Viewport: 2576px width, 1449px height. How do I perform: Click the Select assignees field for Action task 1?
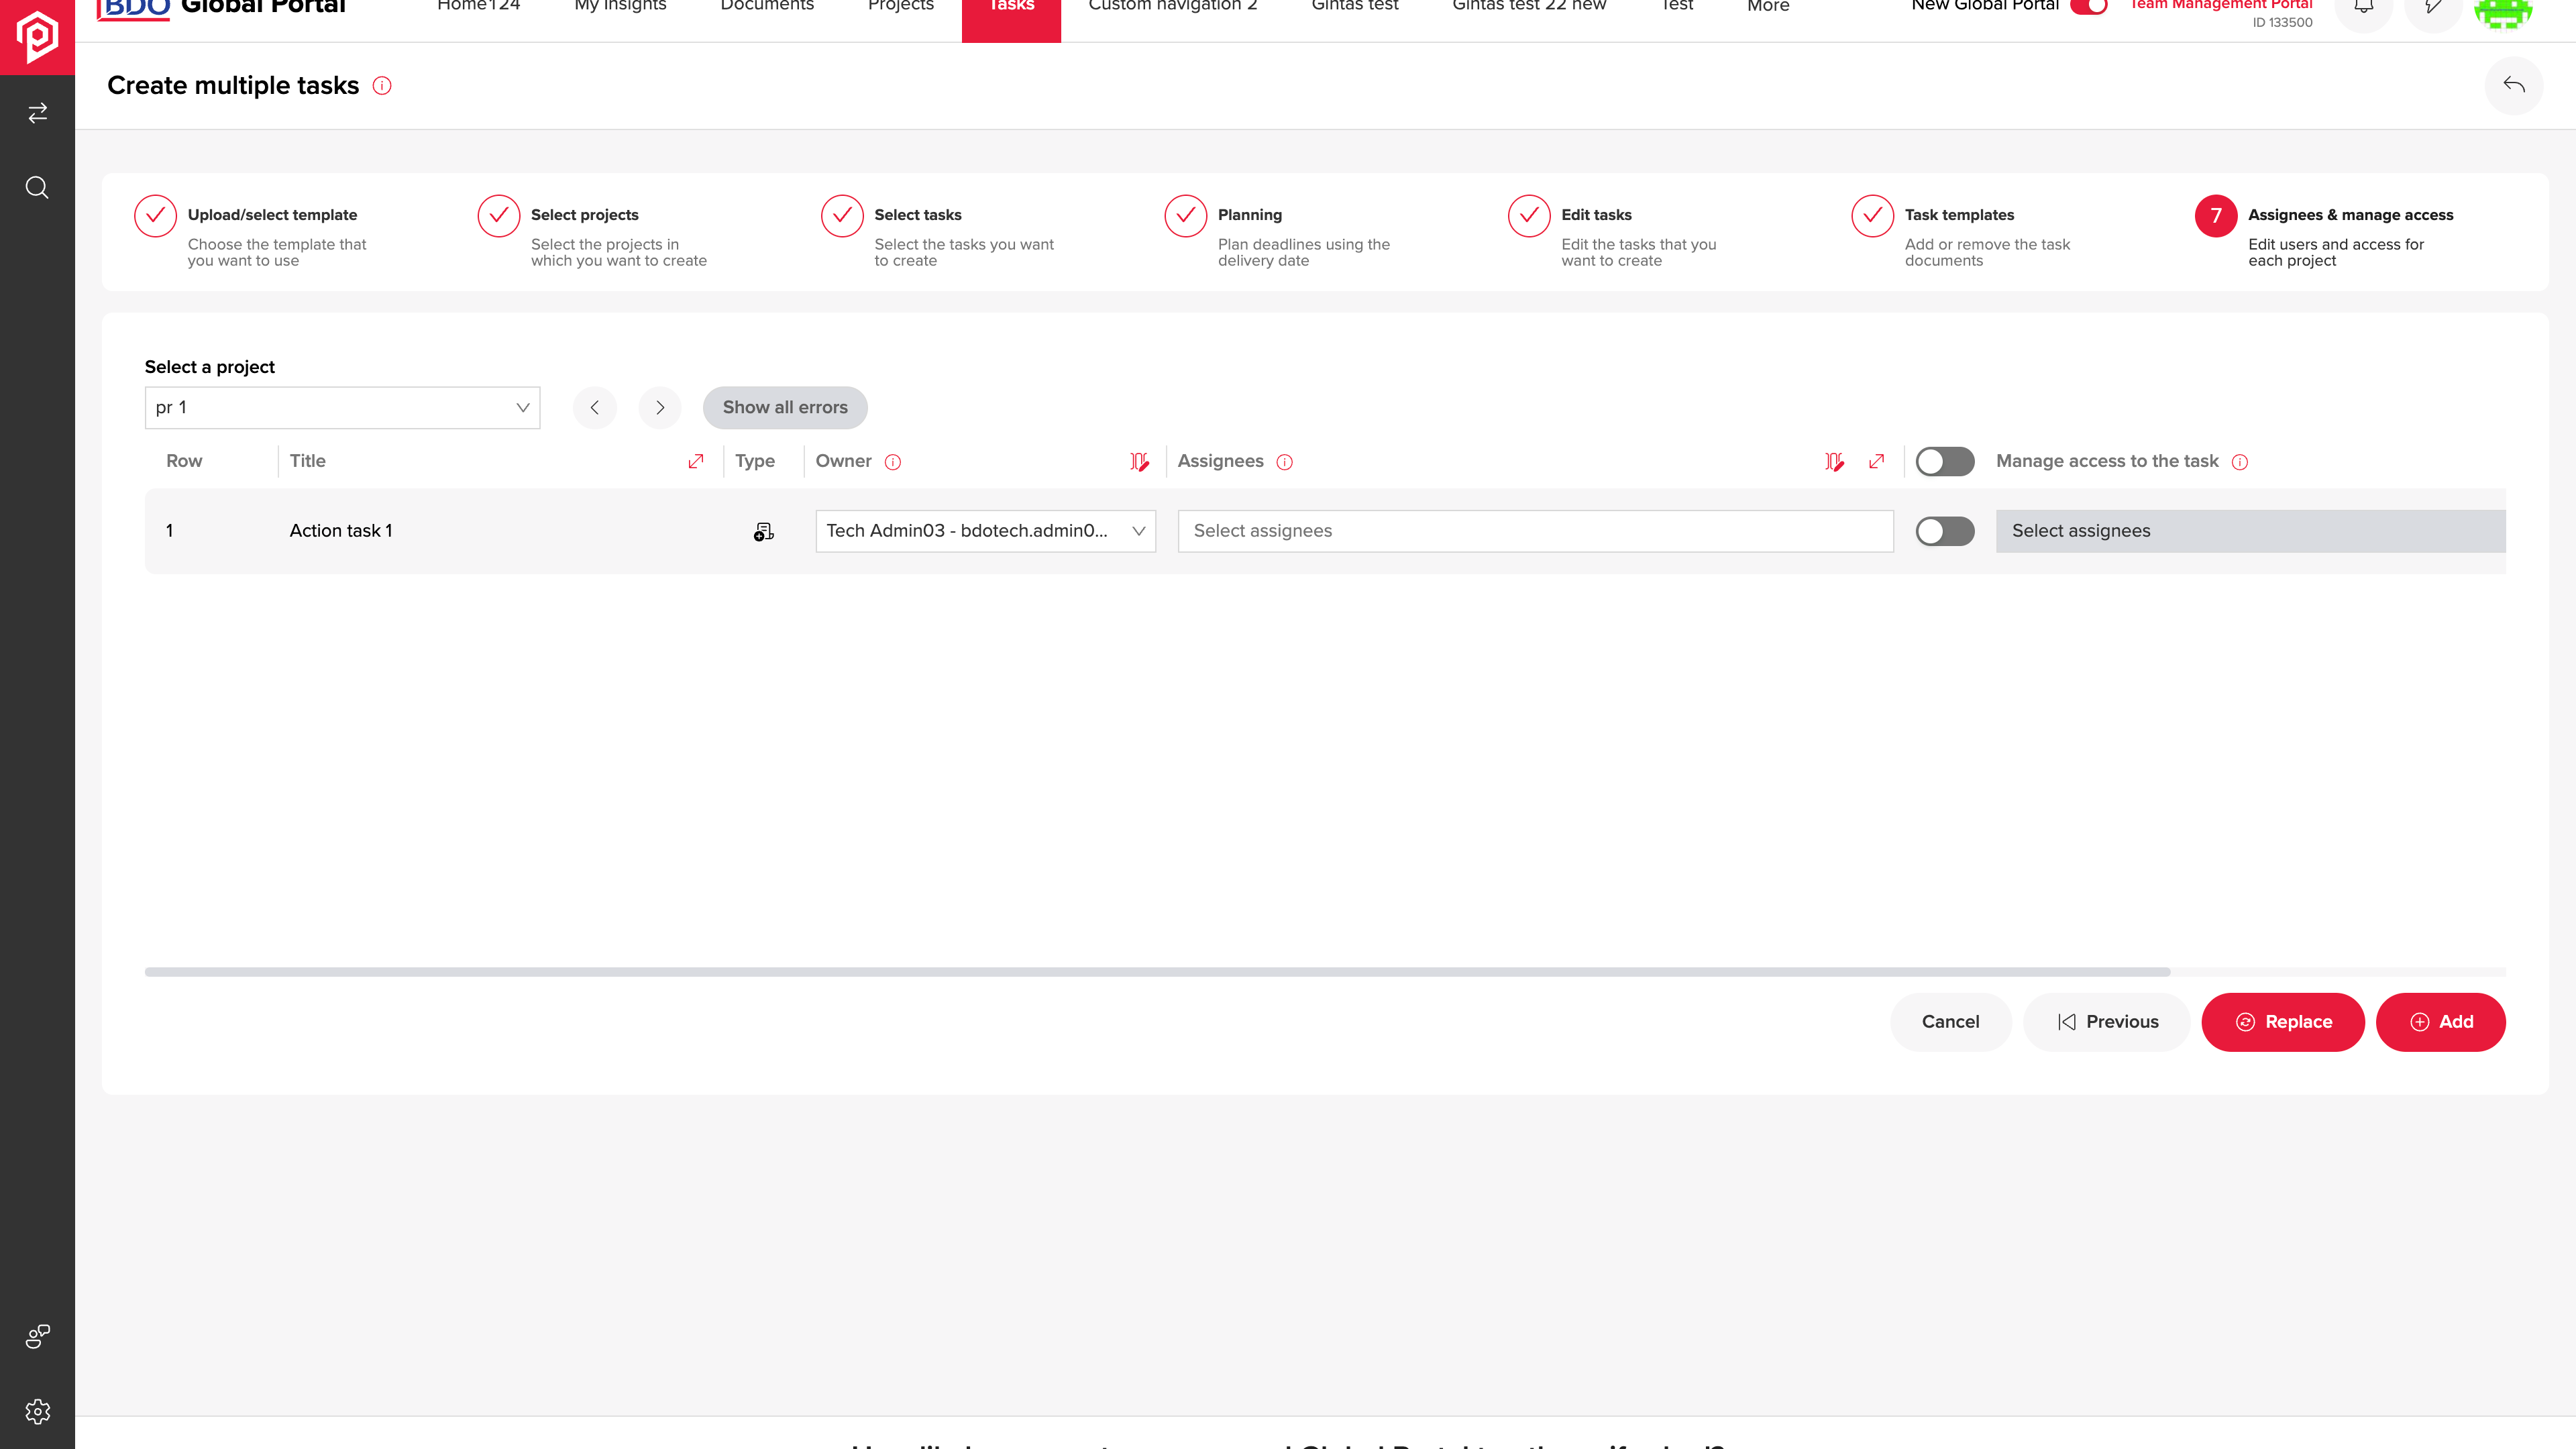click(x=1535, y=531)
